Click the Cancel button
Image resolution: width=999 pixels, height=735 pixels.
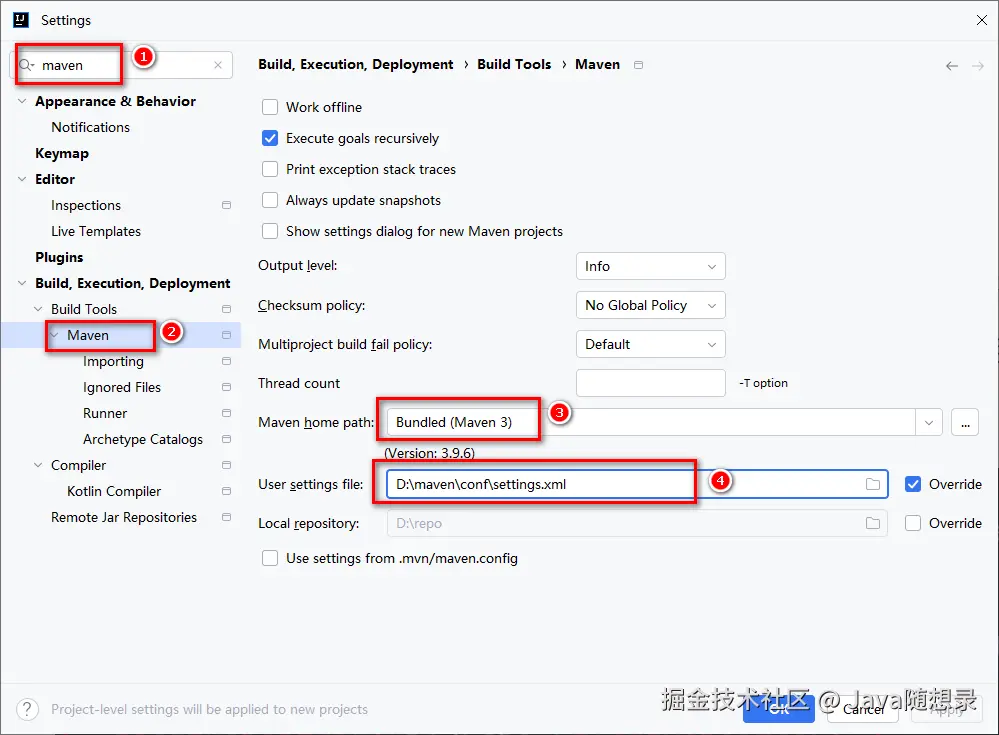click(863, 709)
